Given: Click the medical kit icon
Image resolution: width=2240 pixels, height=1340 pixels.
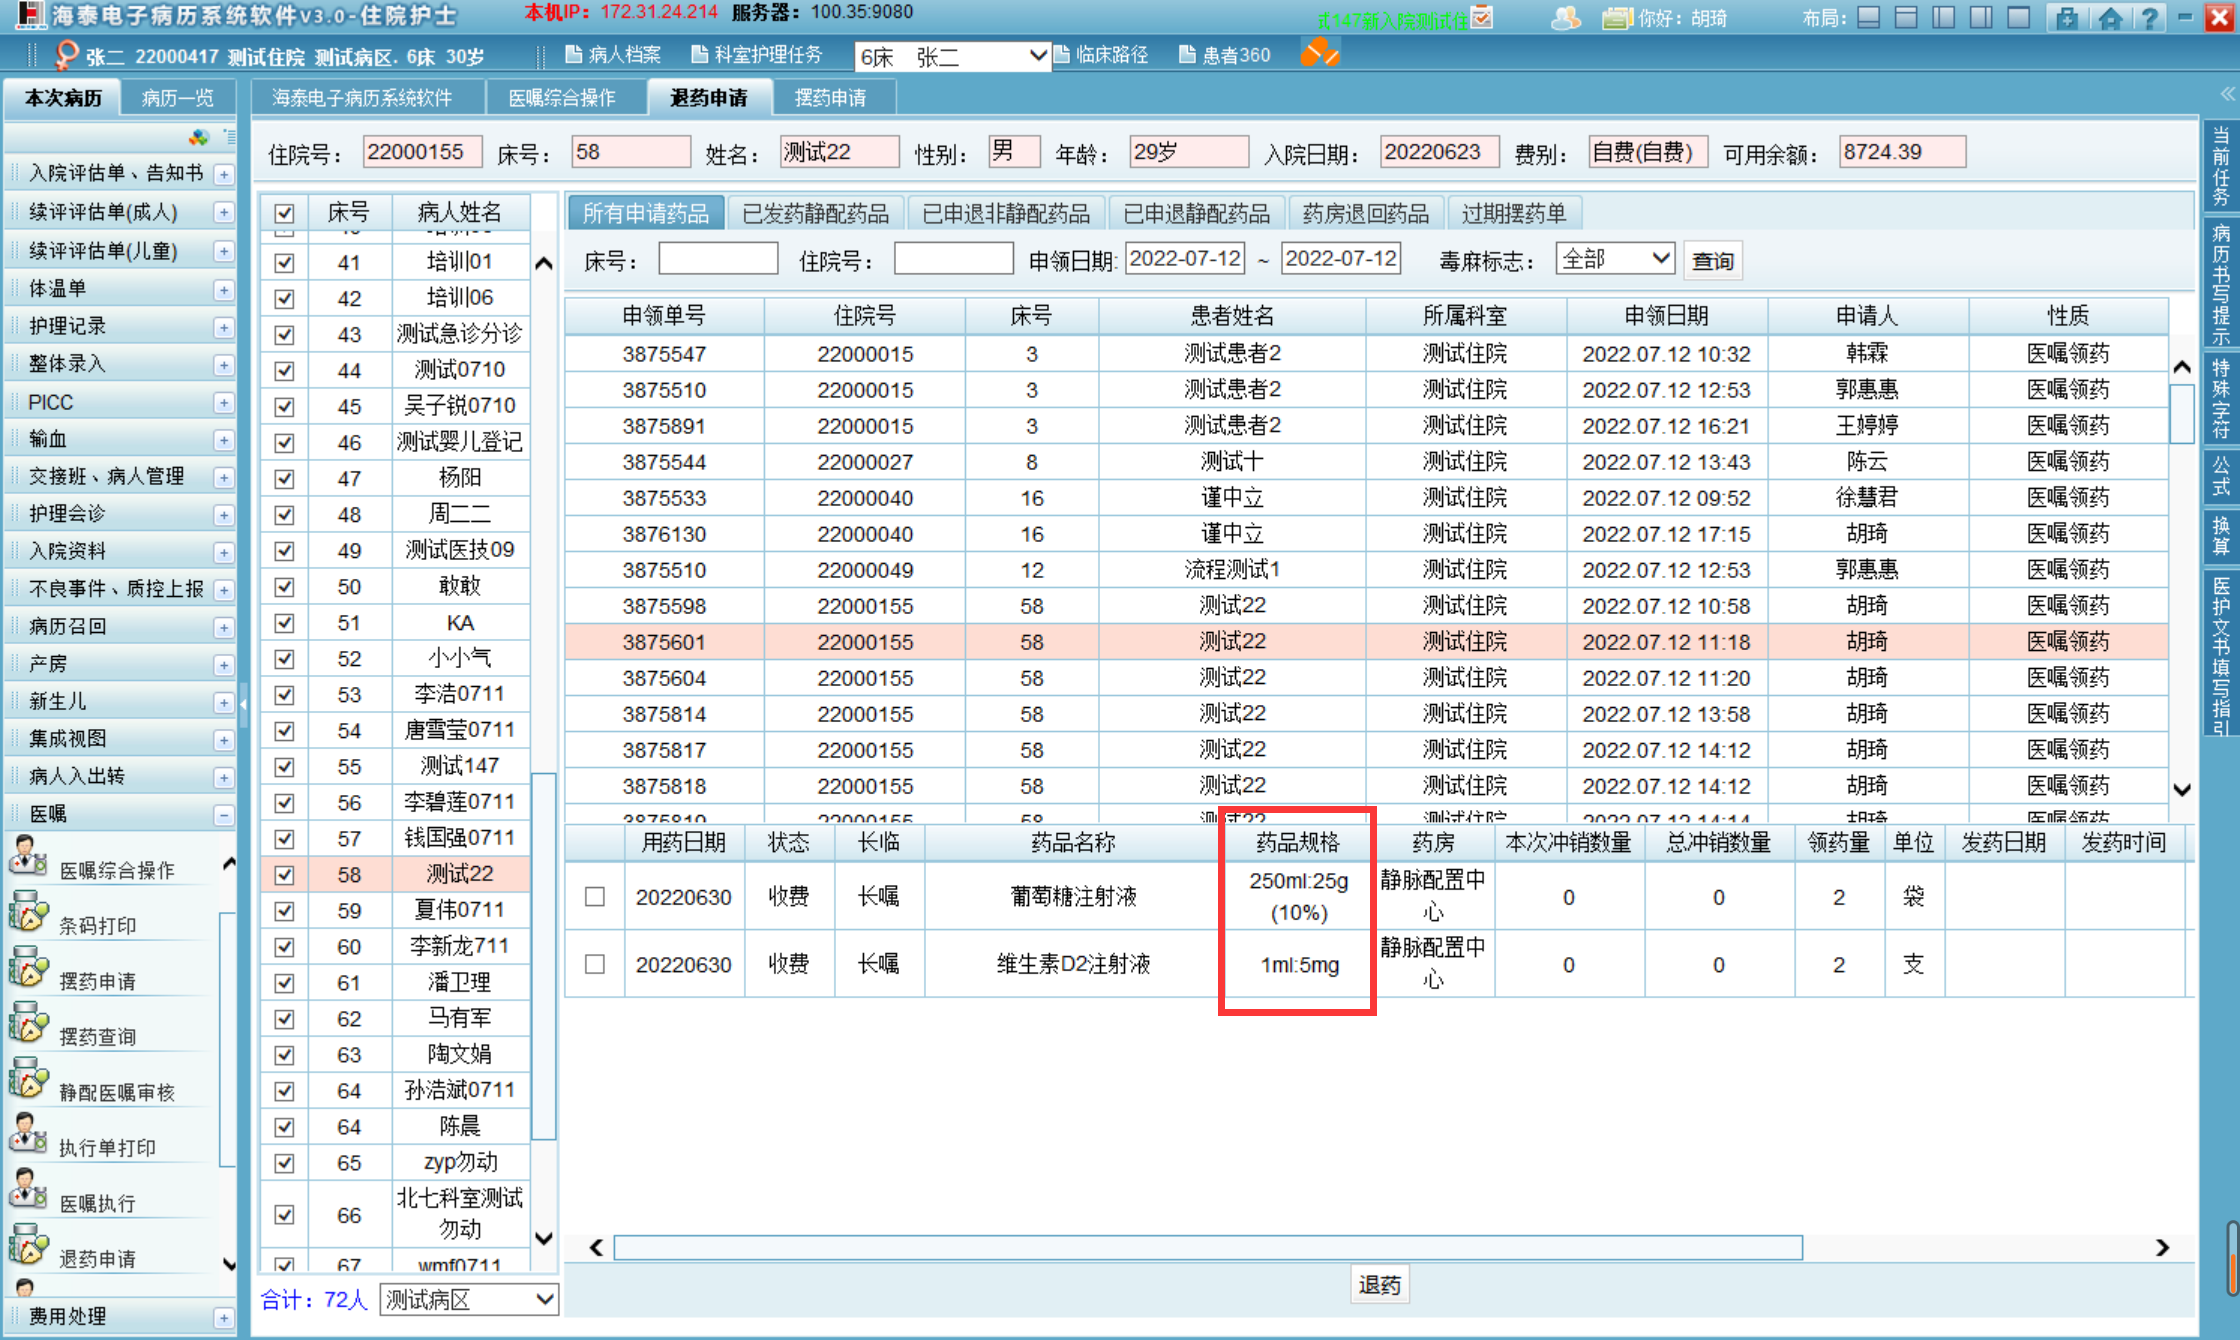Looking at the screenshot, I should pos(2067,18).
